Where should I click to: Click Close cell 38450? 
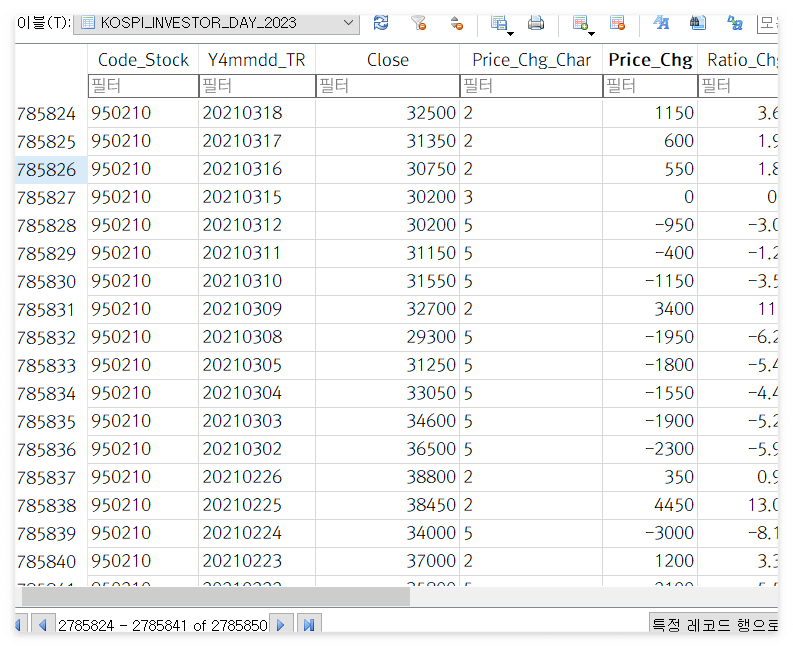coord(387,505)
